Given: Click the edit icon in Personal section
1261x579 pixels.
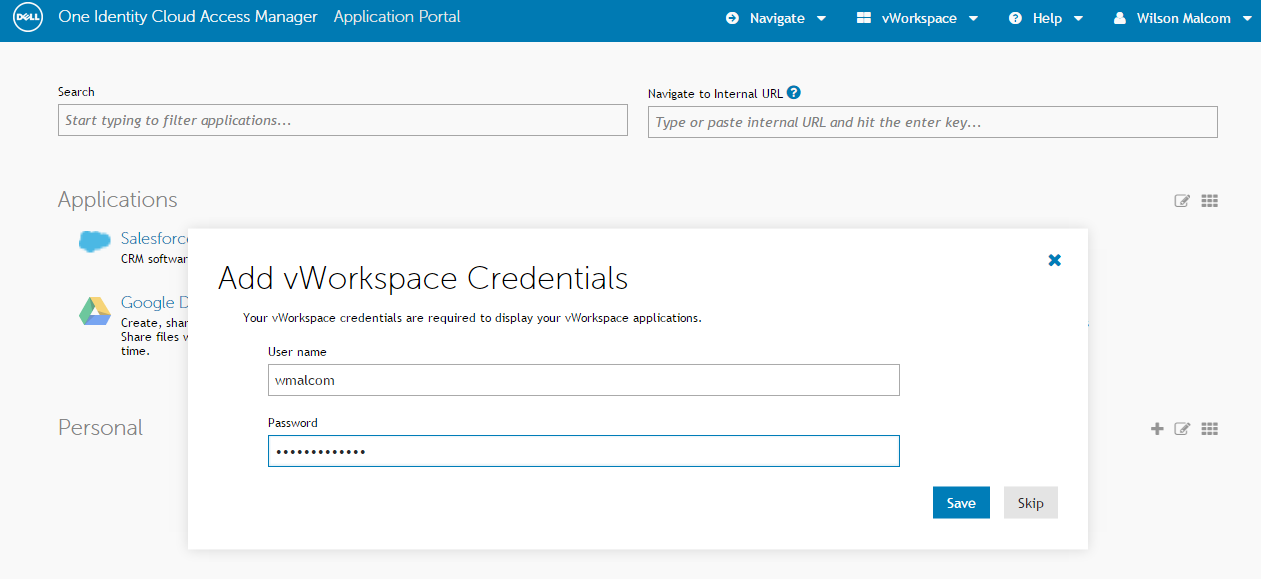Looking at the screenshot, I should pos(1182,429).
